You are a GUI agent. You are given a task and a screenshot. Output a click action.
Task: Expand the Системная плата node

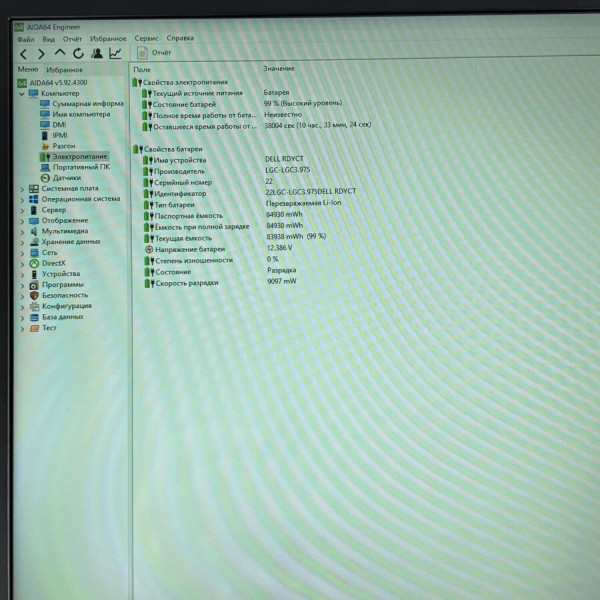click(x=22, y=189)
